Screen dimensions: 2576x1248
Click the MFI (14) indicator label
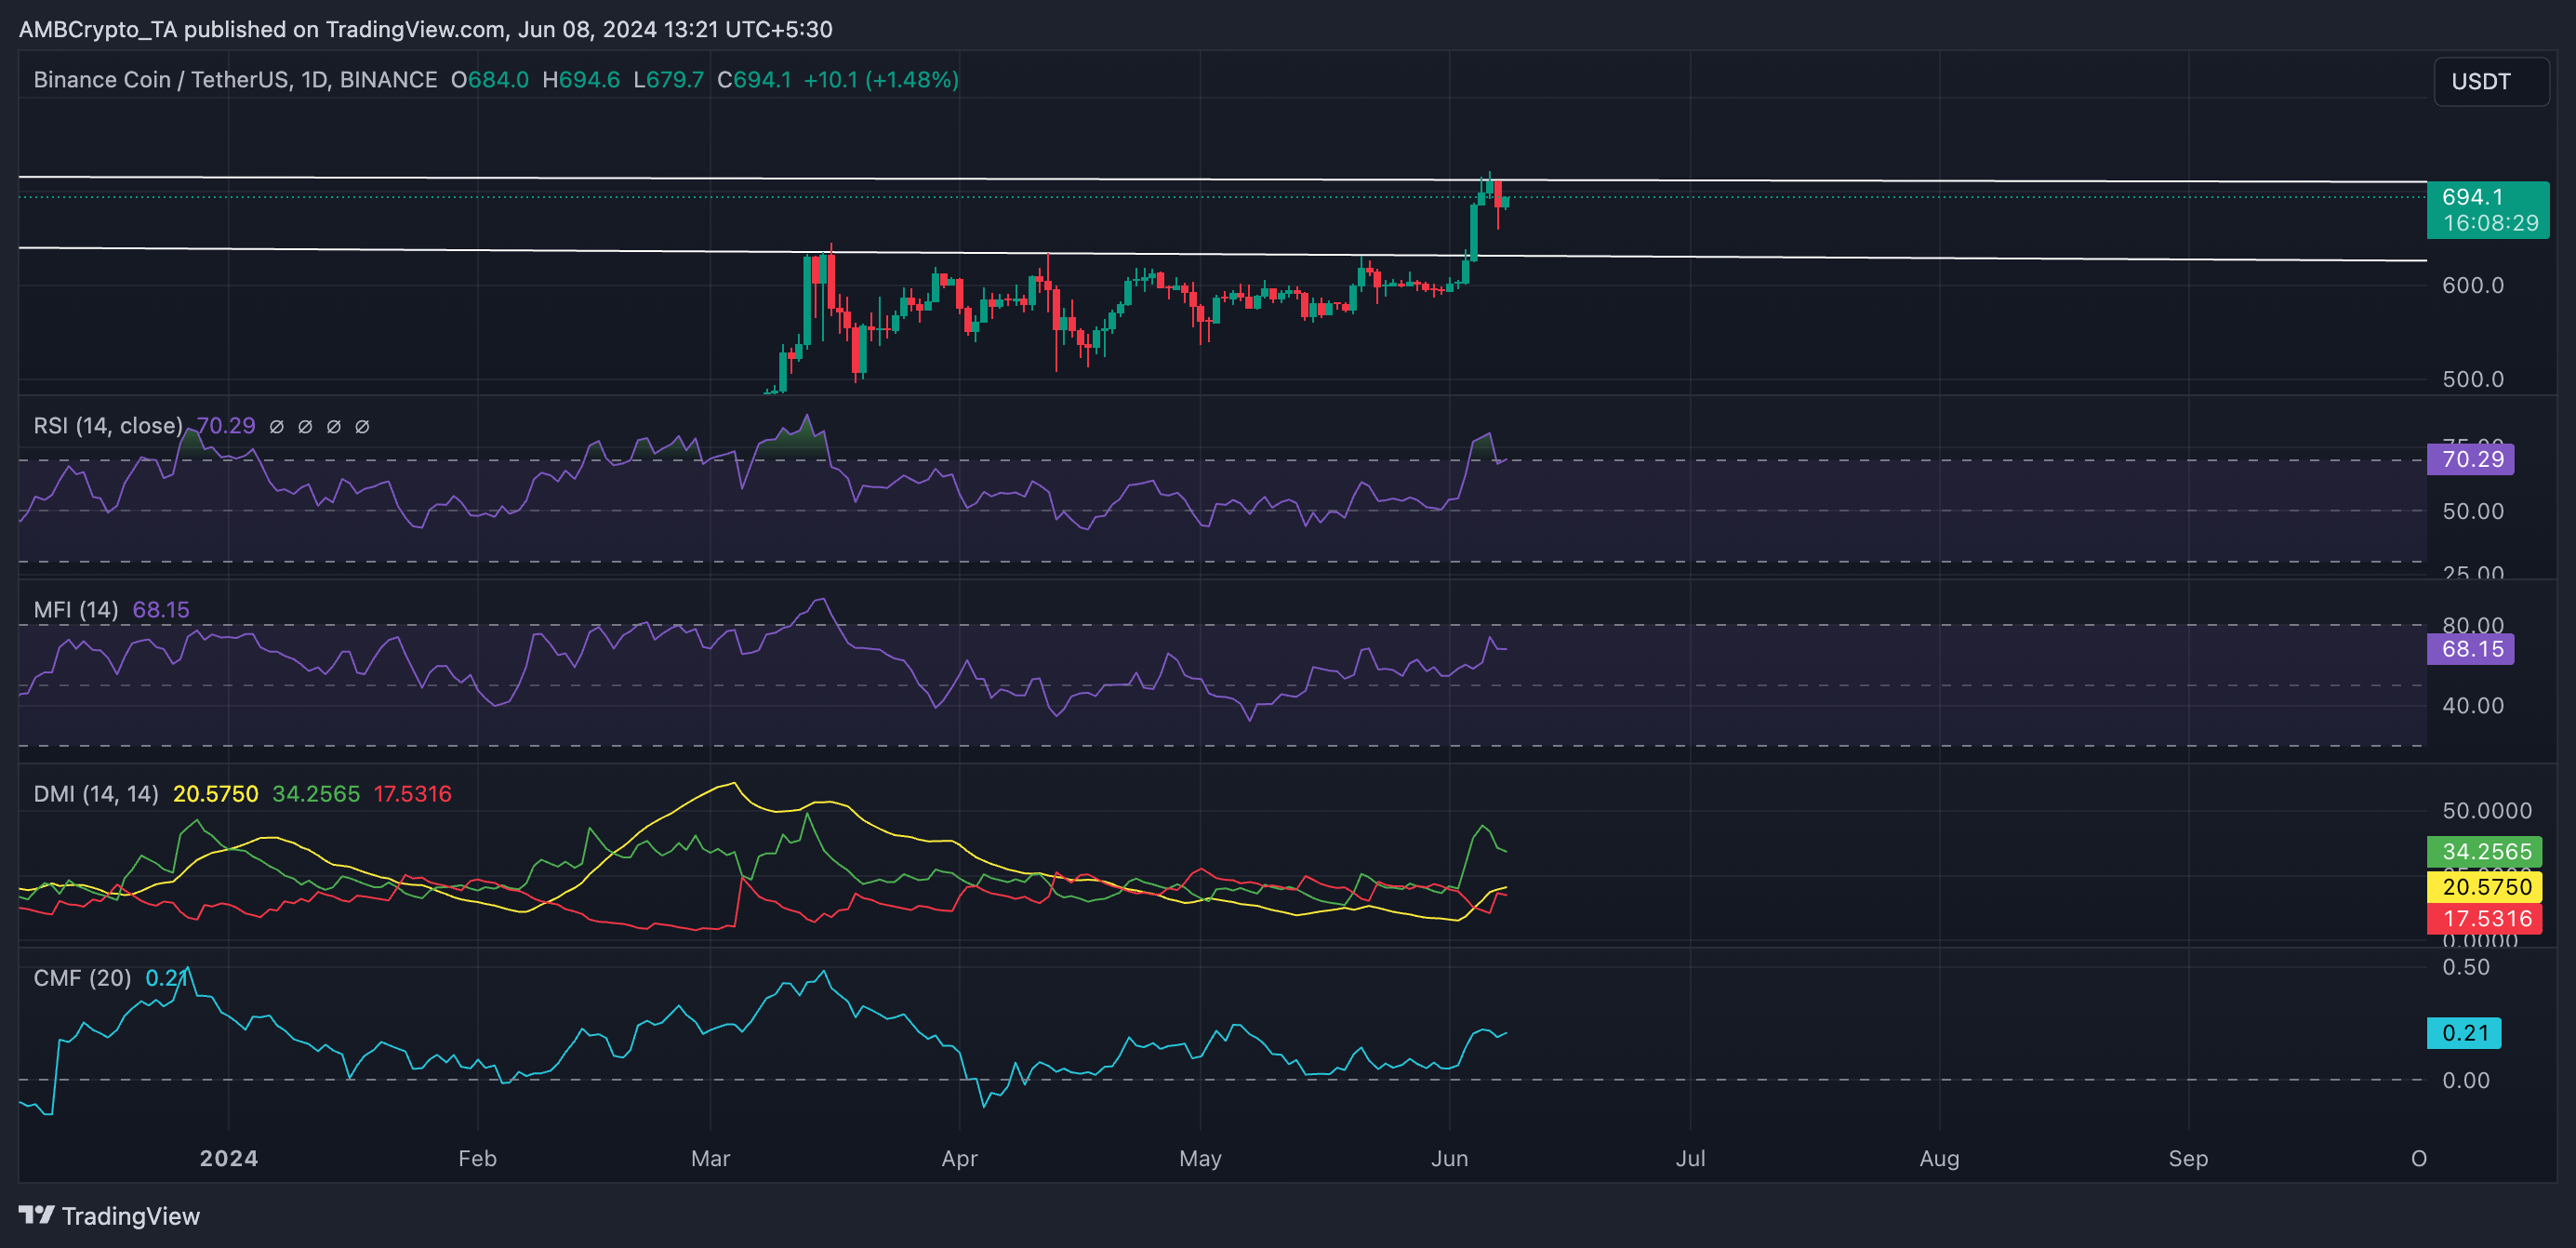click(x=76, y=610)
